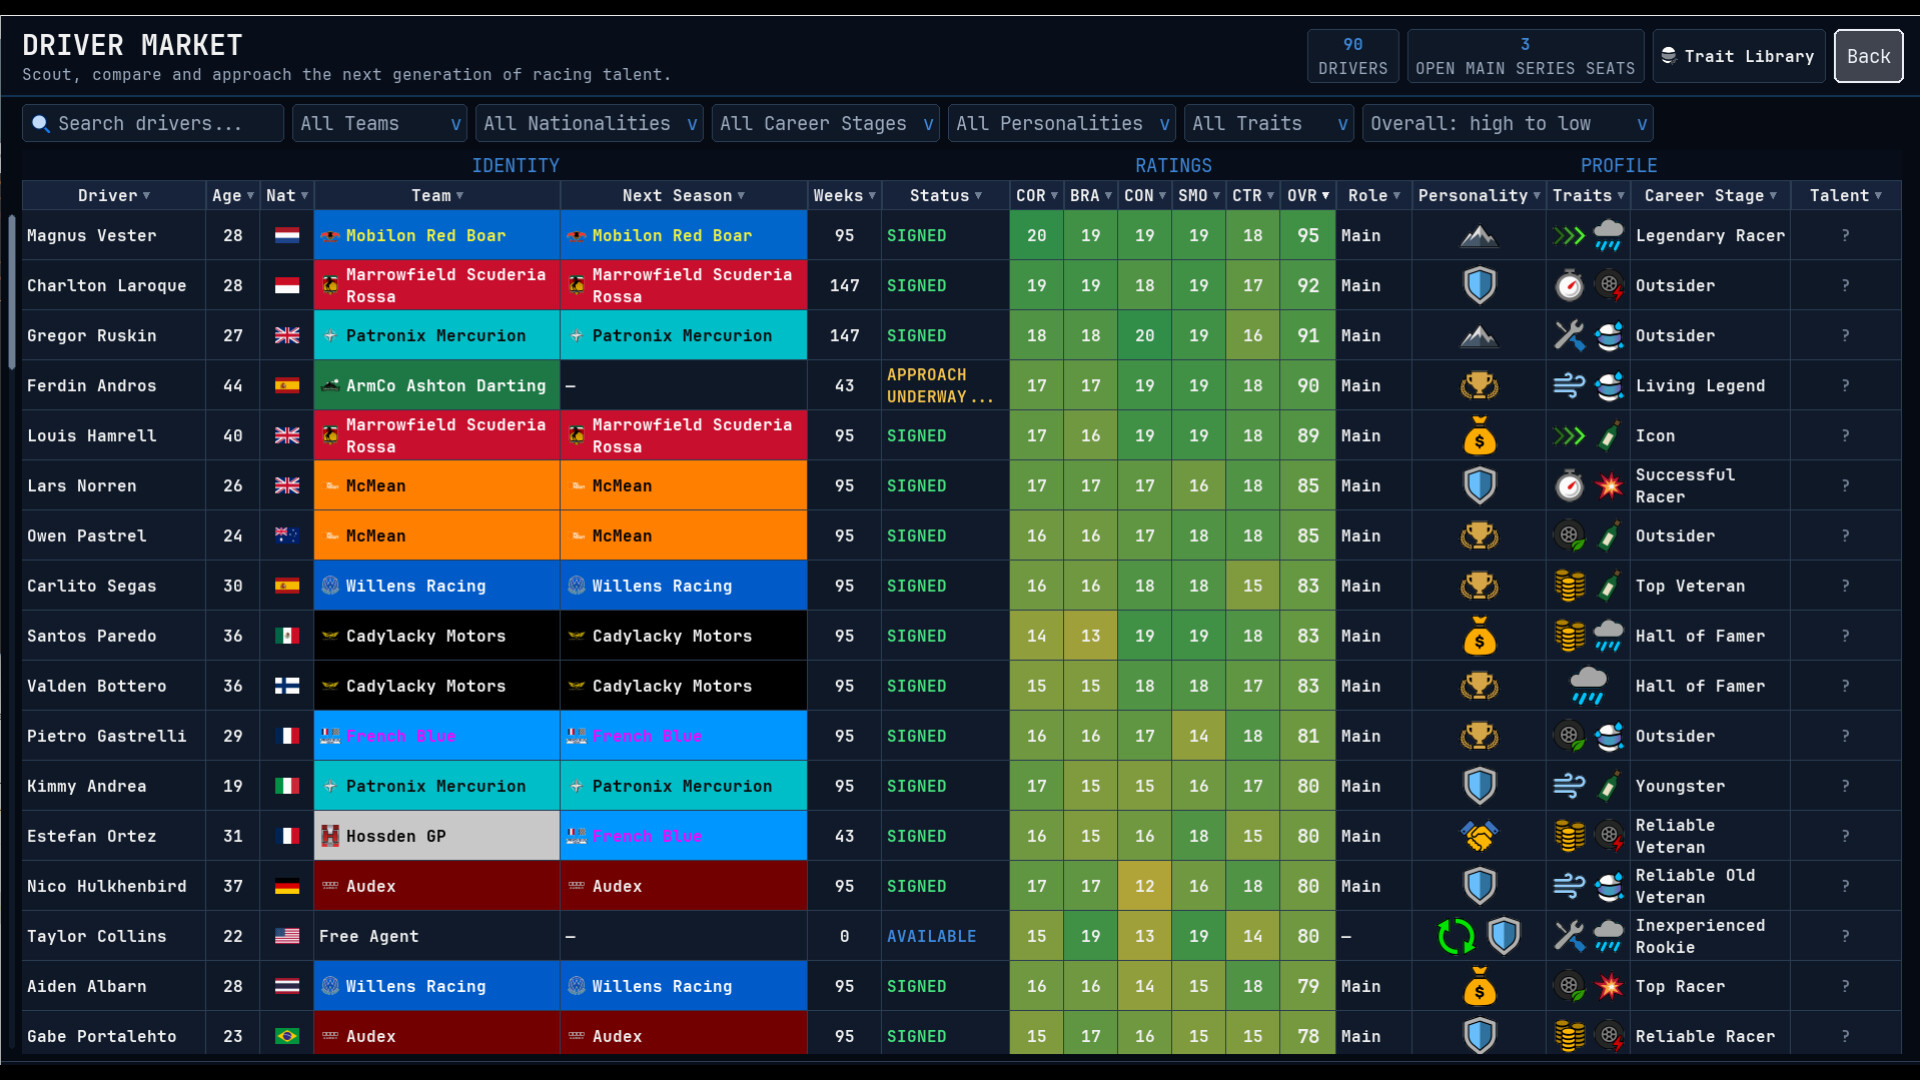Sort by the Driver column header
This screenshot has height=1080, width=1920.
[x=114, y=196]
